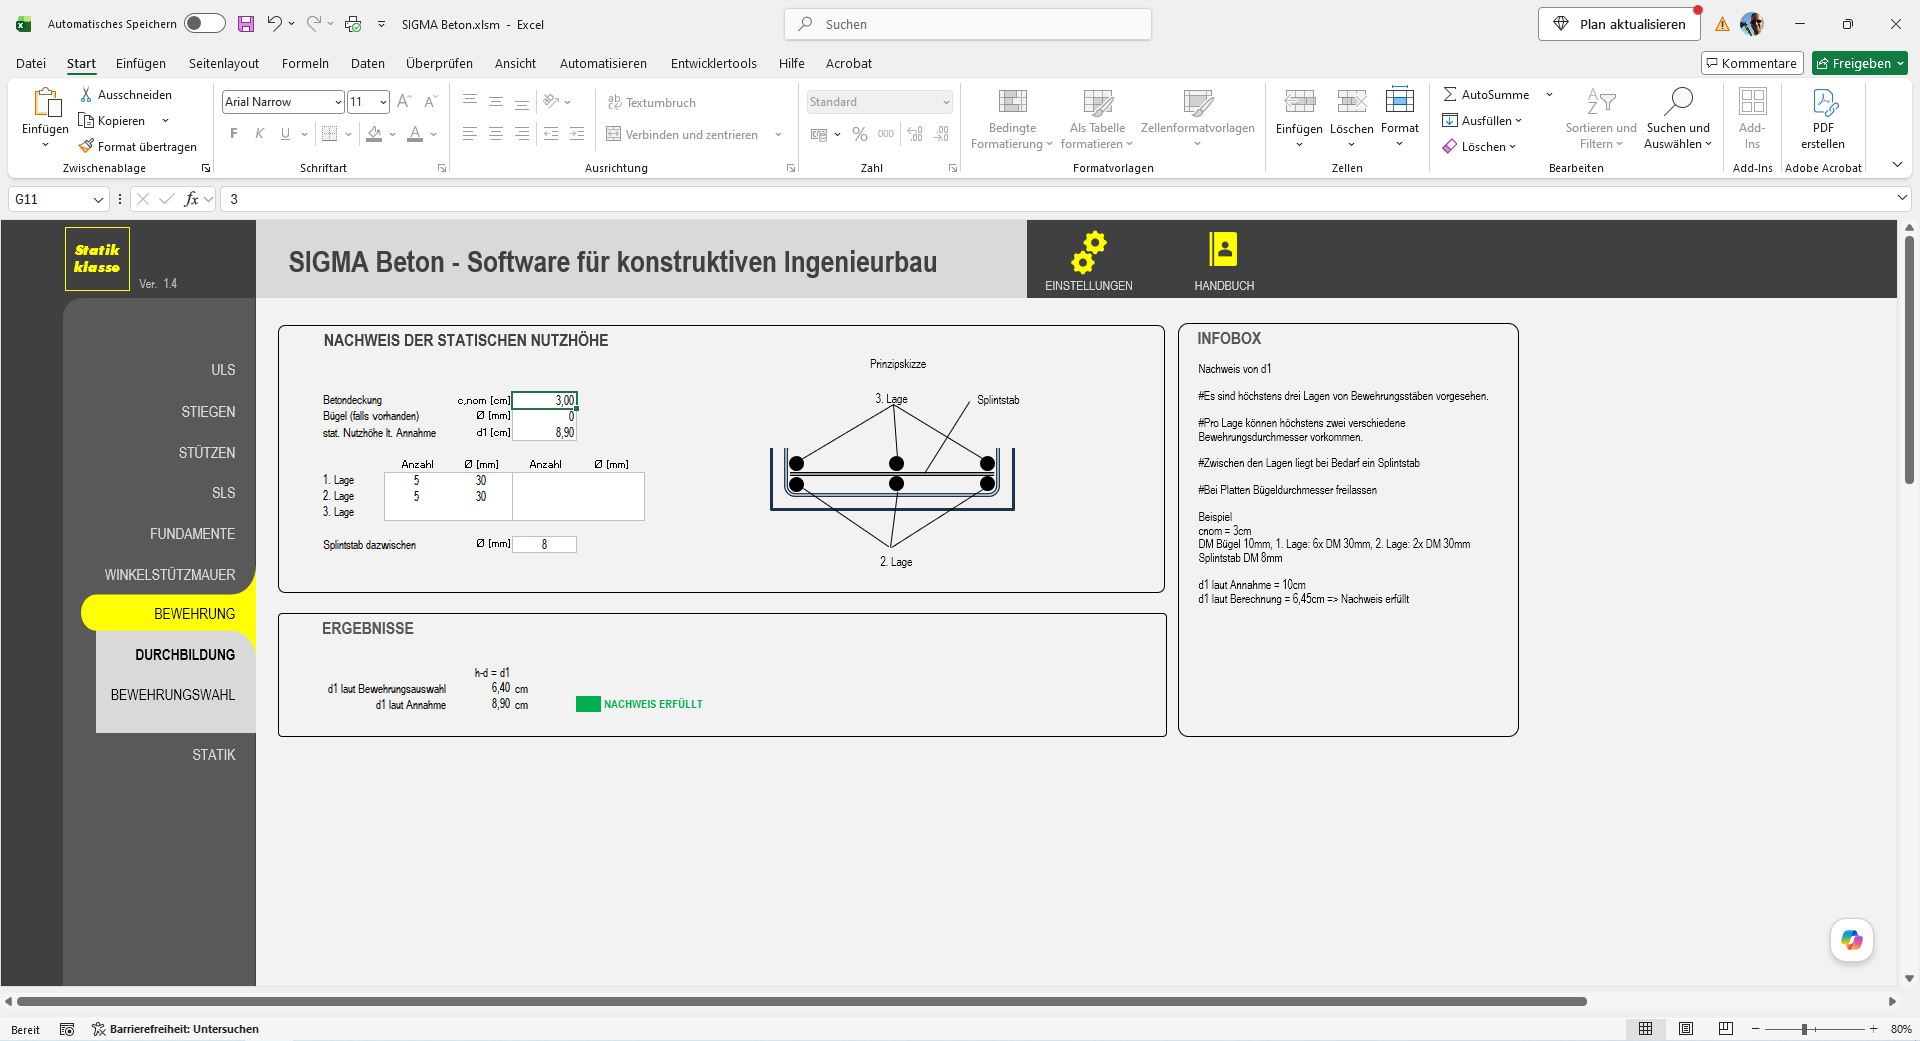Image resolution: width=1920 pixels, height=1041 pixels.
Task: Open the Kommentare pane
Action: click(1751, 63)
